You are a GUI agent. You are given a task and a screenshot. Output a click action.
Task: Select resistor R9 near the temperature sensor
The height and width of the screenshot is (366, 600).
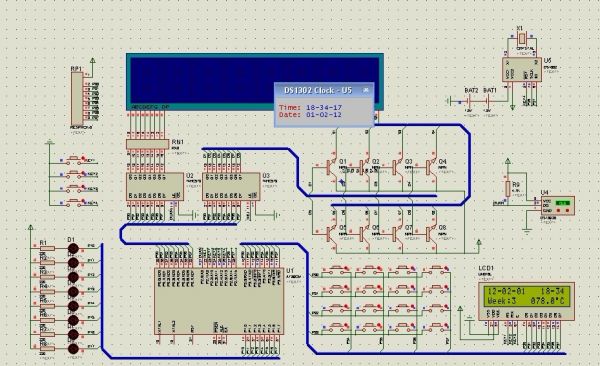pos(508,189)
